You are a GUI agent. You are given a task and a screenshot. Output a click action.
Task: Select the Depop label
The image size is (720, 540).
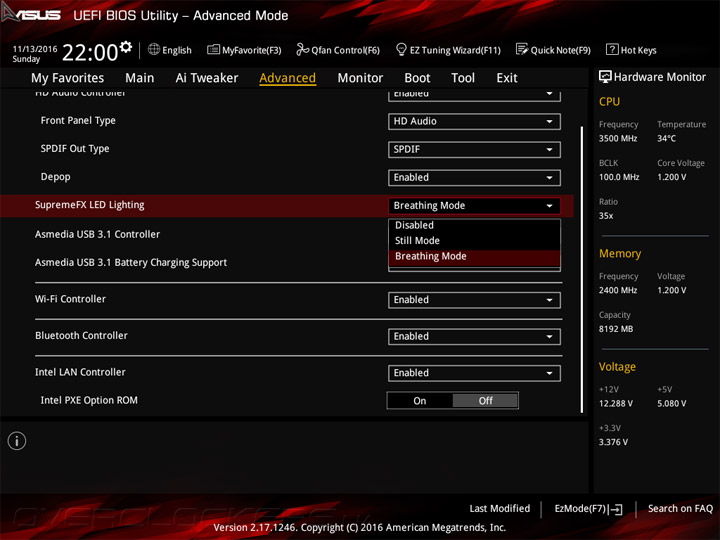[x=56, y=177]
